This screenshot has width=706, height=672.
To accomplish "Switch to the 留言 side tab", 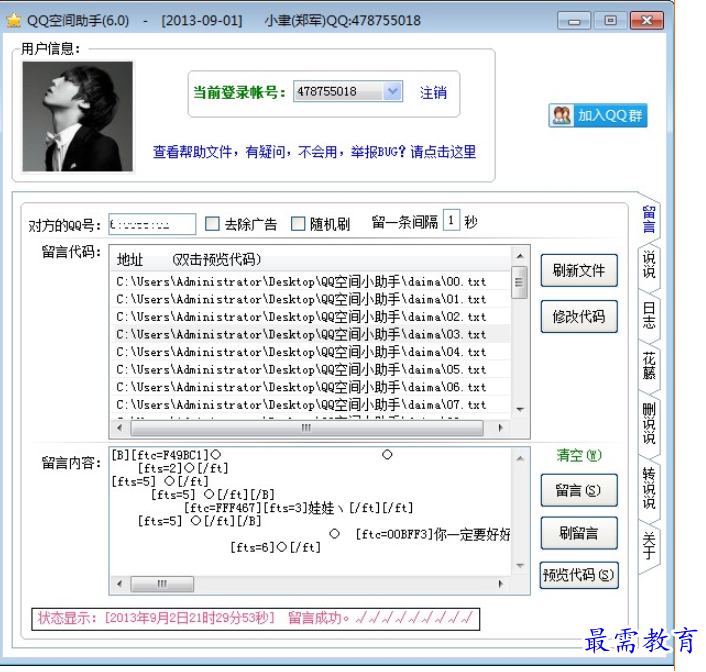I will tap(649, 220).
